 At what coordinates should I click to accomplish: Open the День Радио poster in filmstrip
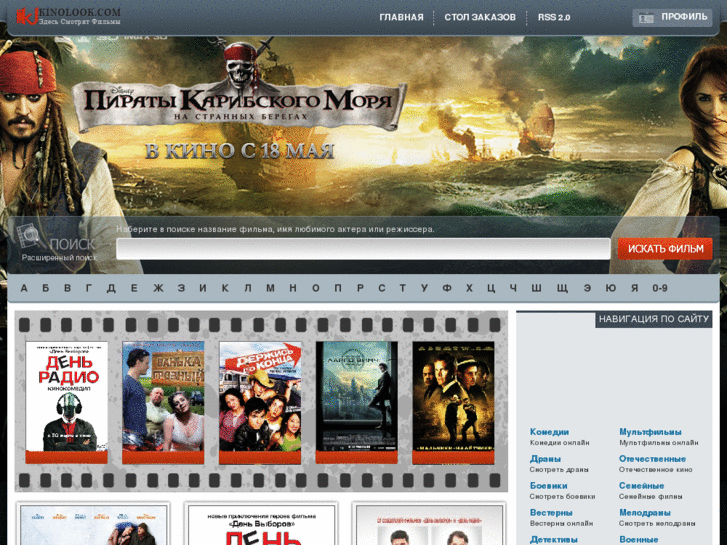click(67, 402)
